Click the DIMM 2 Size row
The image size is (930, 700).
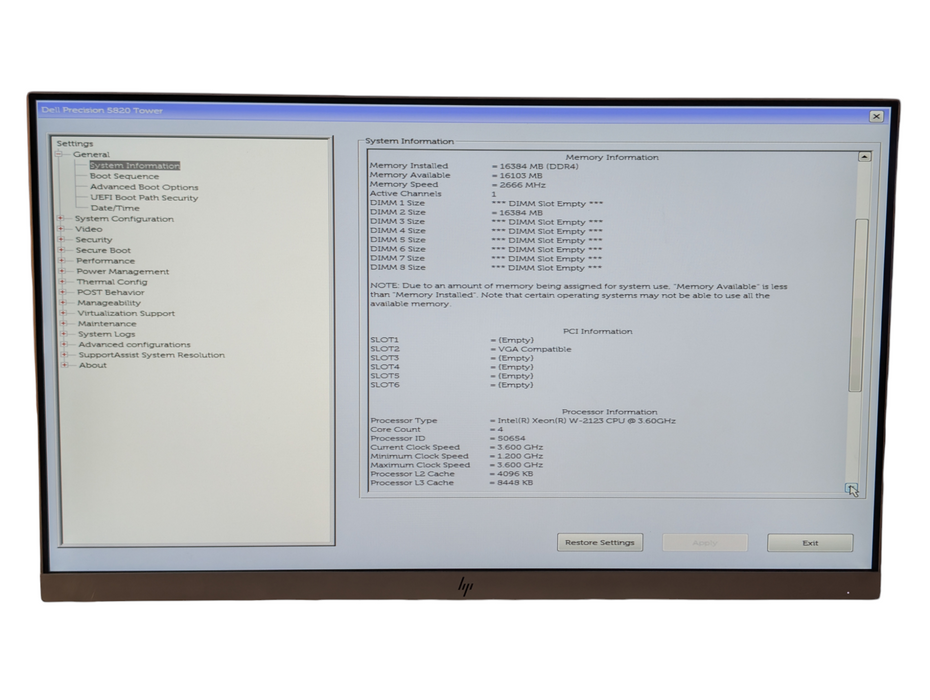(457, 212)
